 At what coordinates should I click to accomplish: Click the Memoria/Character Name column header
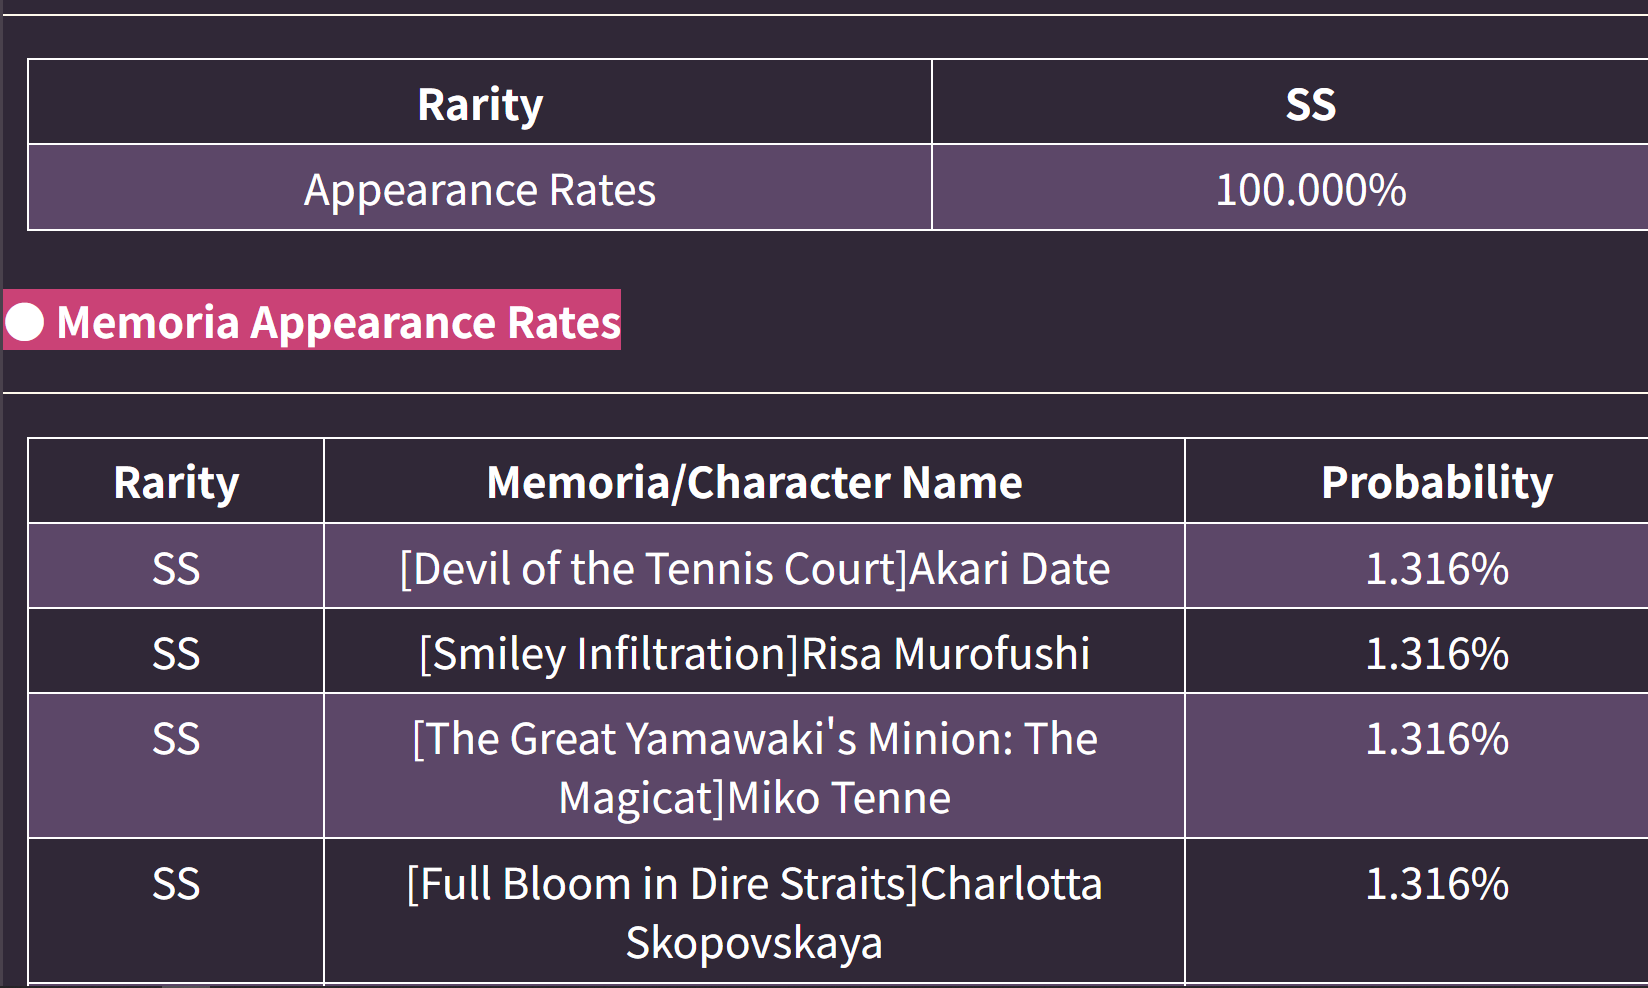click(754, 482)
